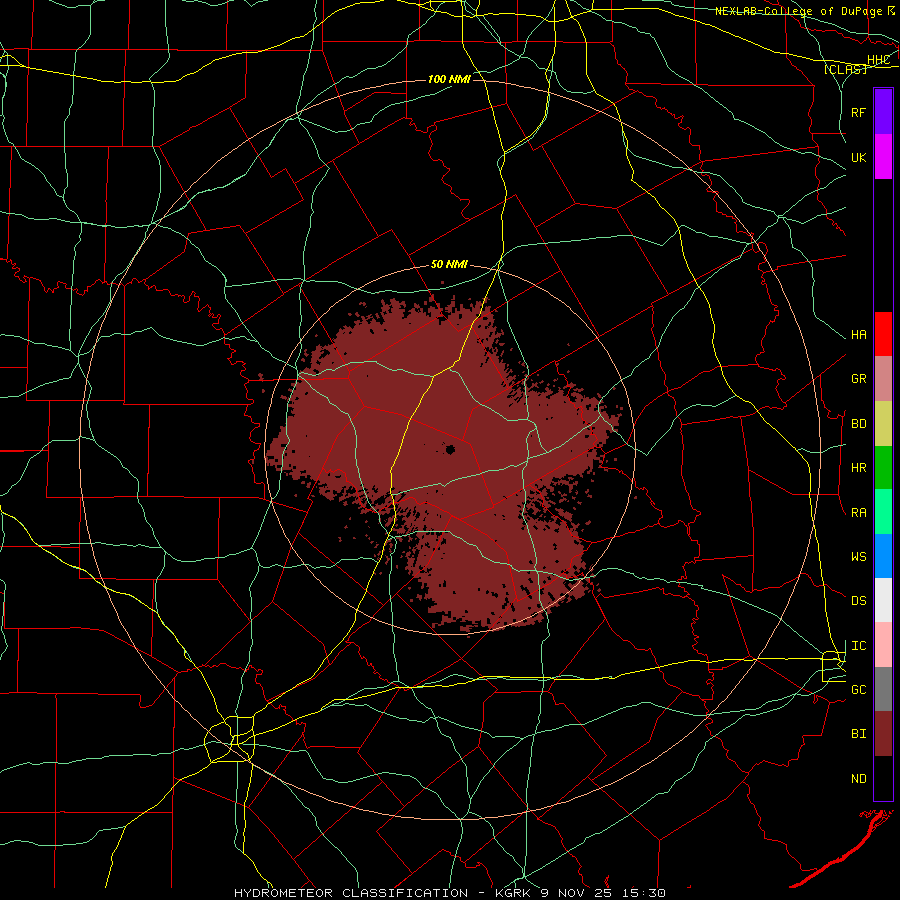
Task: Click the HA red legend swatch
Action: pos(883,334)
